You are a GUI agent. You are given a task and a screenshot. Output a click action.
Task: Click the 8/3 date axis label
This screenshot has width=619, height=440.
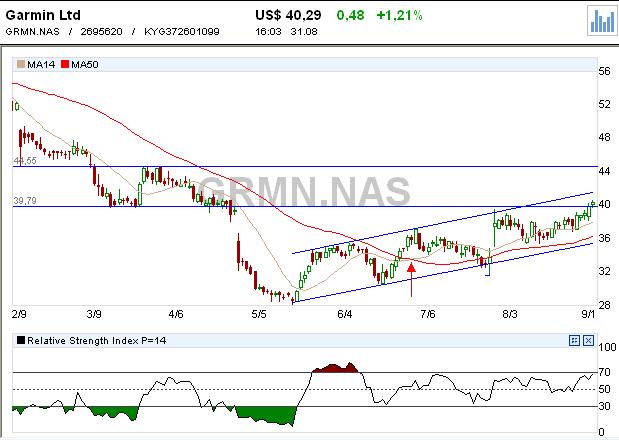[x=510, y=314]
